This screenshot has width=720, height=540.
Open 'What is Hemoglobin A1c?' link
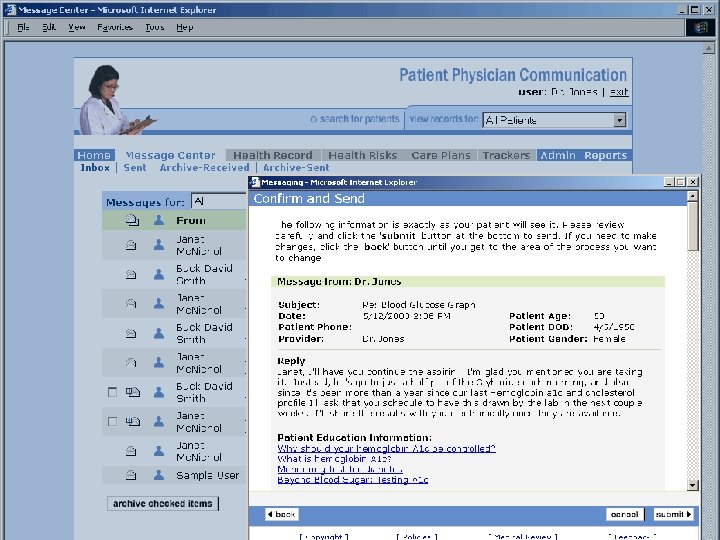(x=334, y=459)
